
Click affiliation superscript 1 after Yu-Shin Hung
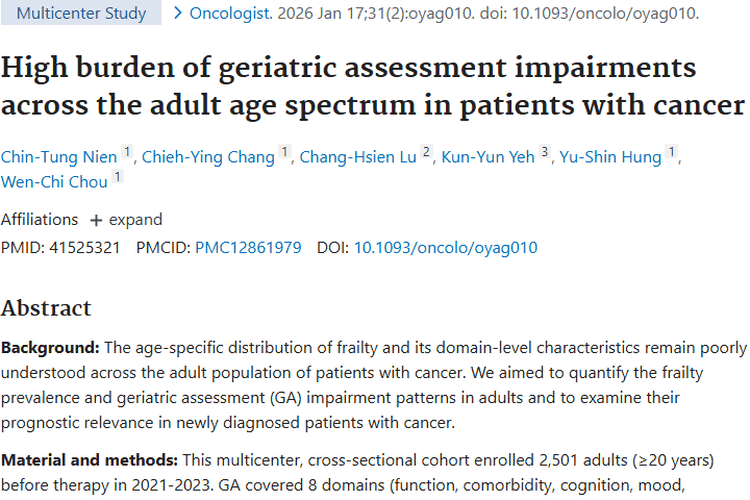point(673,152)
